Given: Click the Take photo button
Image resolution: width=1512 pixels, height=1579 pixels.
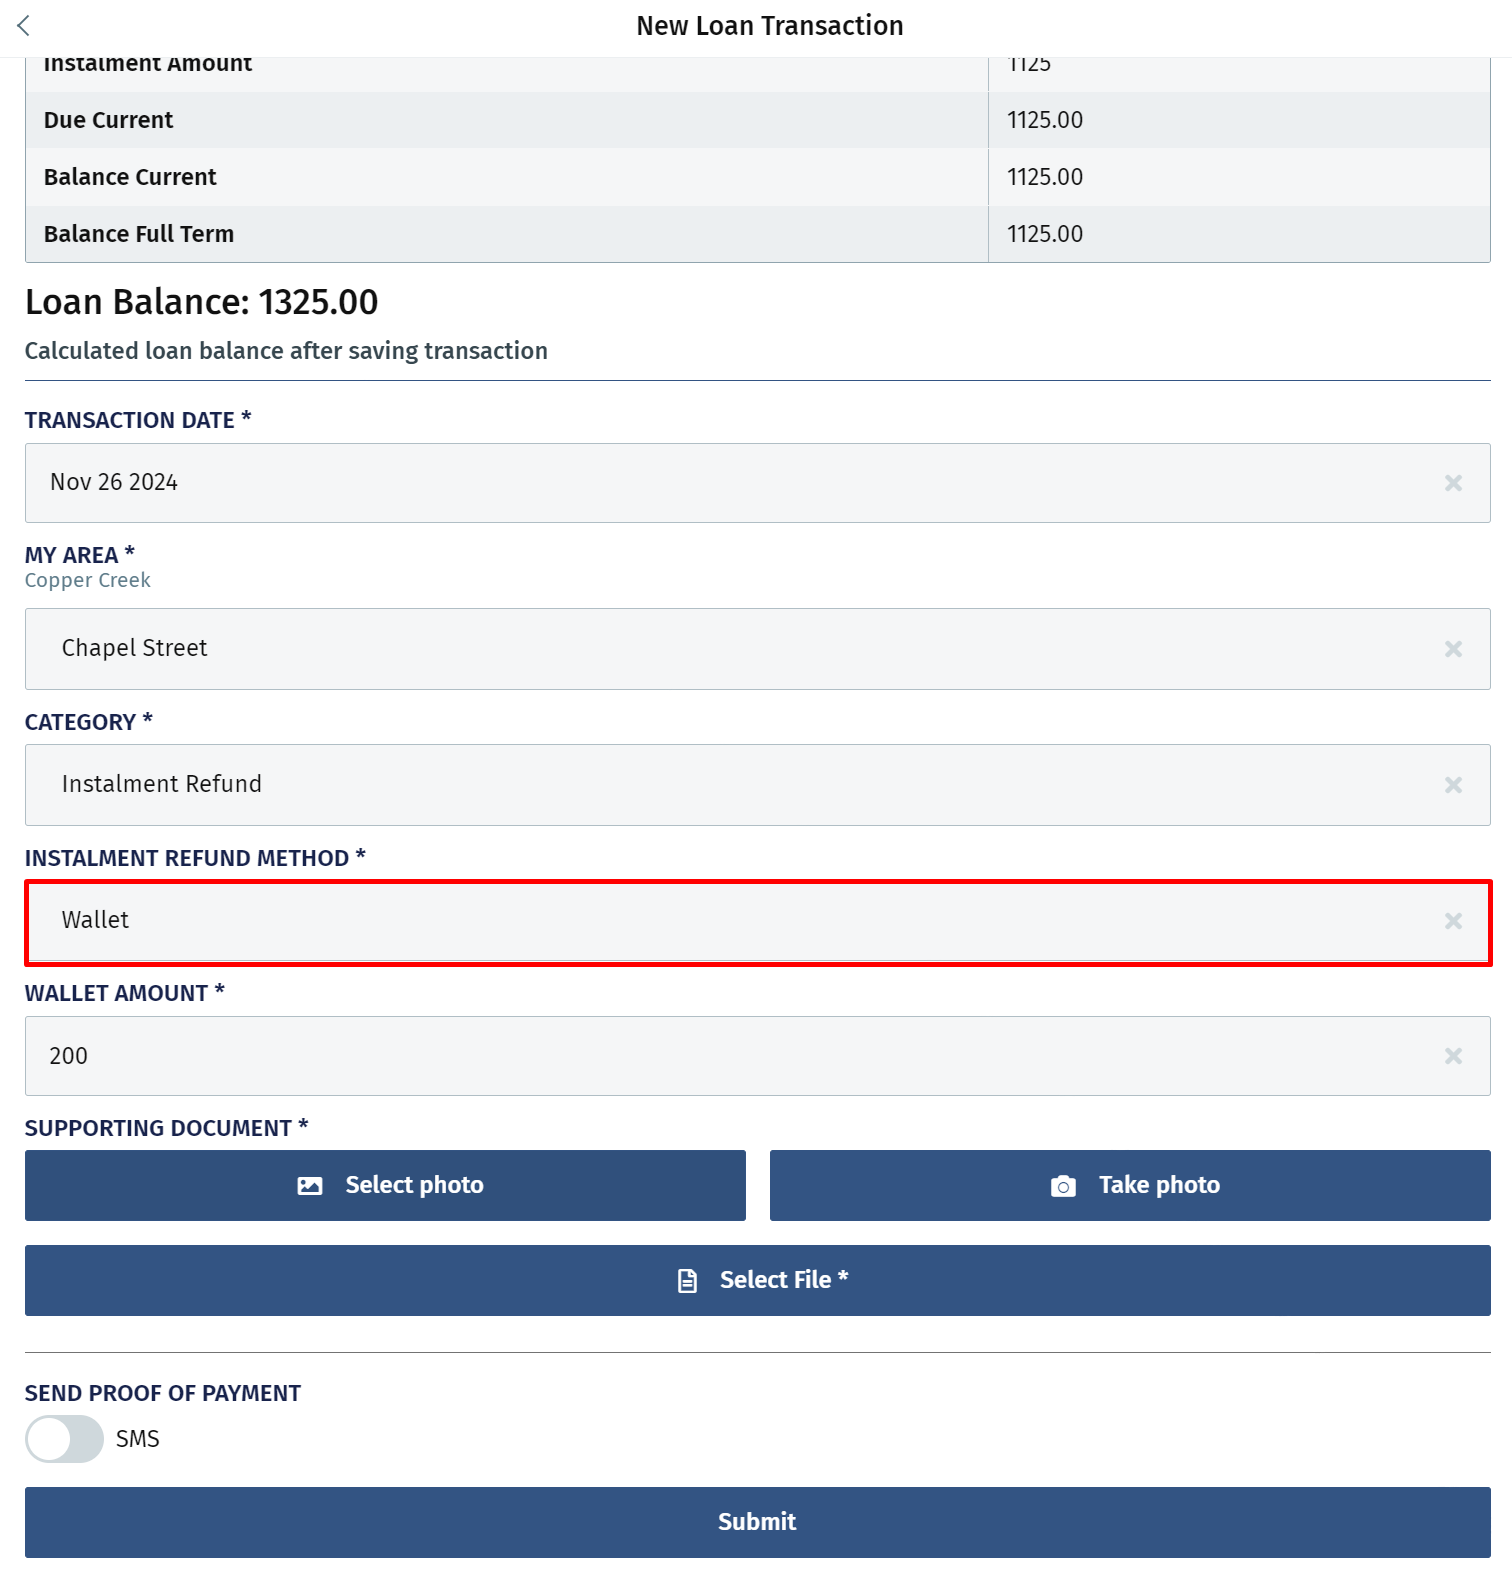Looking at the screenshot, I should tap(1130, 1185).
